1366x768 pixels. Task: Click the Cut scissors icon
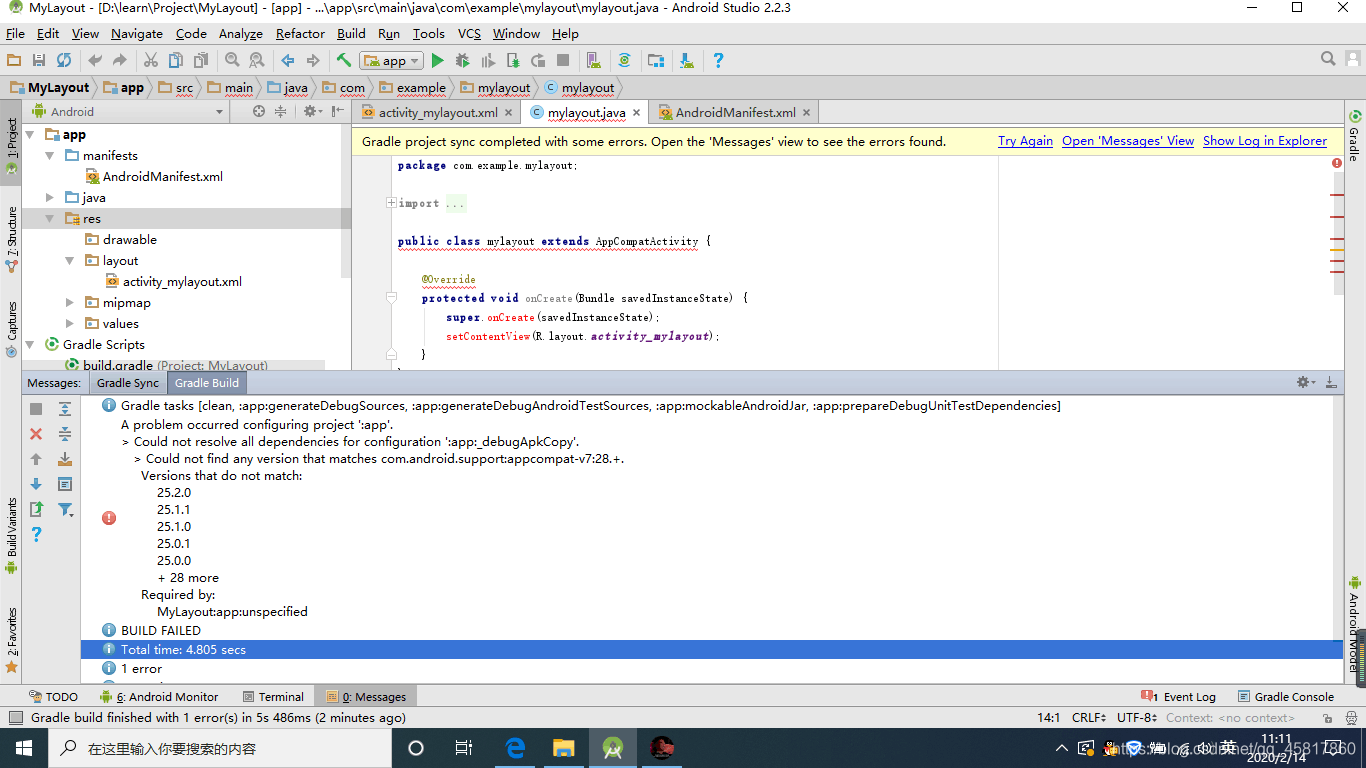point(151,61)
